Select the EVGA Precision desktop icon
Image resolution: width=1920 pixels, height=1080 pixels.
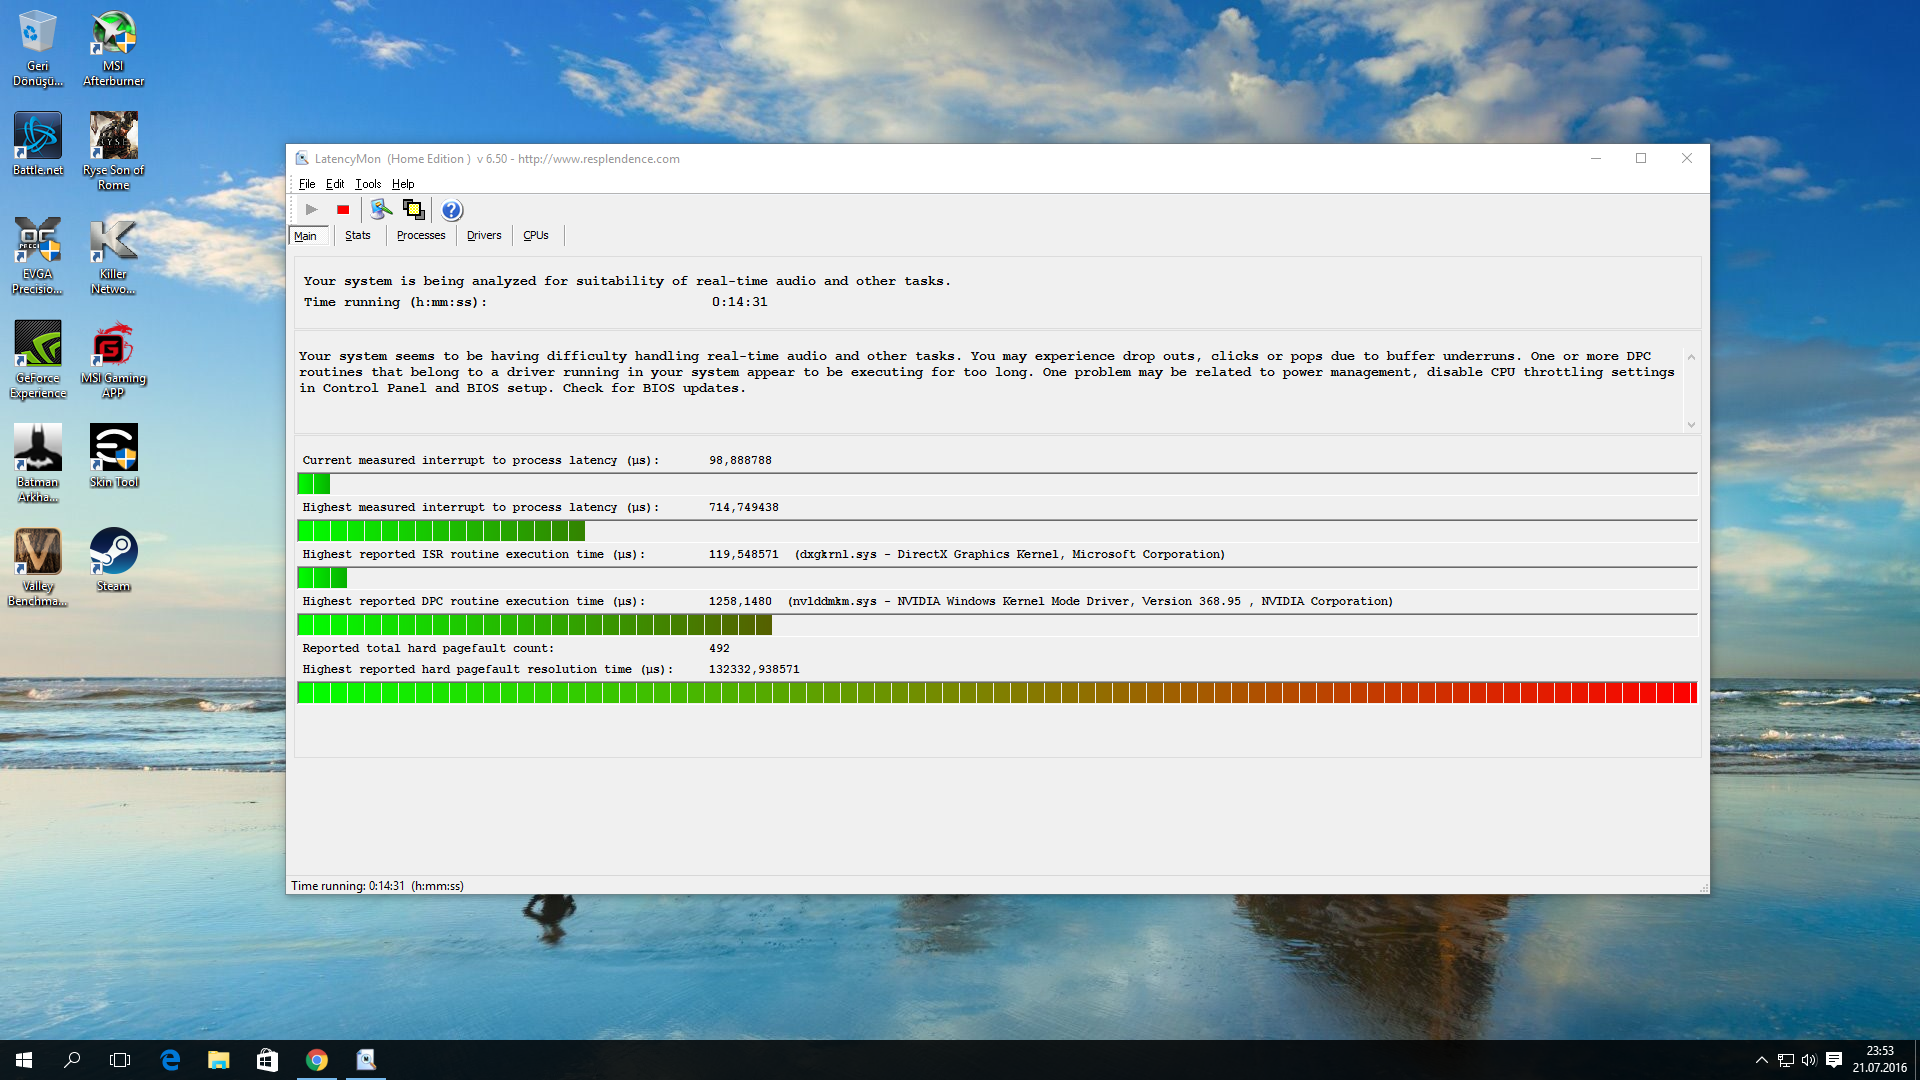pos(38,256)
